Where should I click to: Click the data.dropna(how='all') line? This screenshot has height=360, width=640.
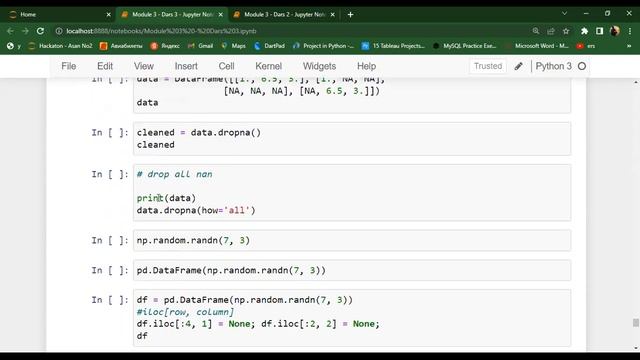[196, 210]
